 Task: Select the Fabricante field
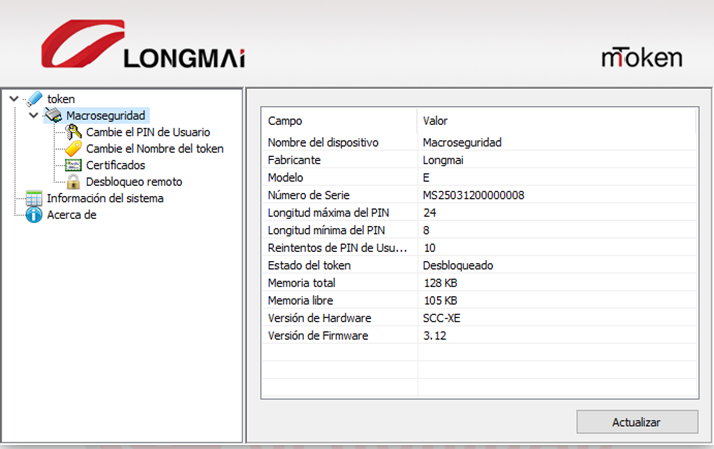pyautogui.click(x=294, y=160)
